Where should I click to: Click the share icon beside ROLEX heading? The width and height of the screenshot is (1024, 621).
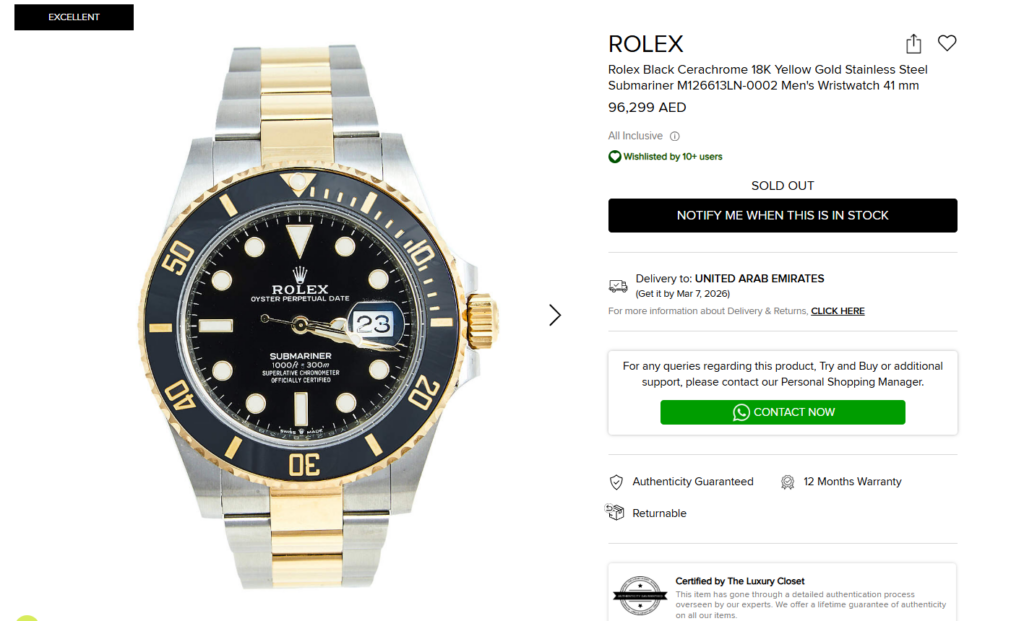coord(913,44)
